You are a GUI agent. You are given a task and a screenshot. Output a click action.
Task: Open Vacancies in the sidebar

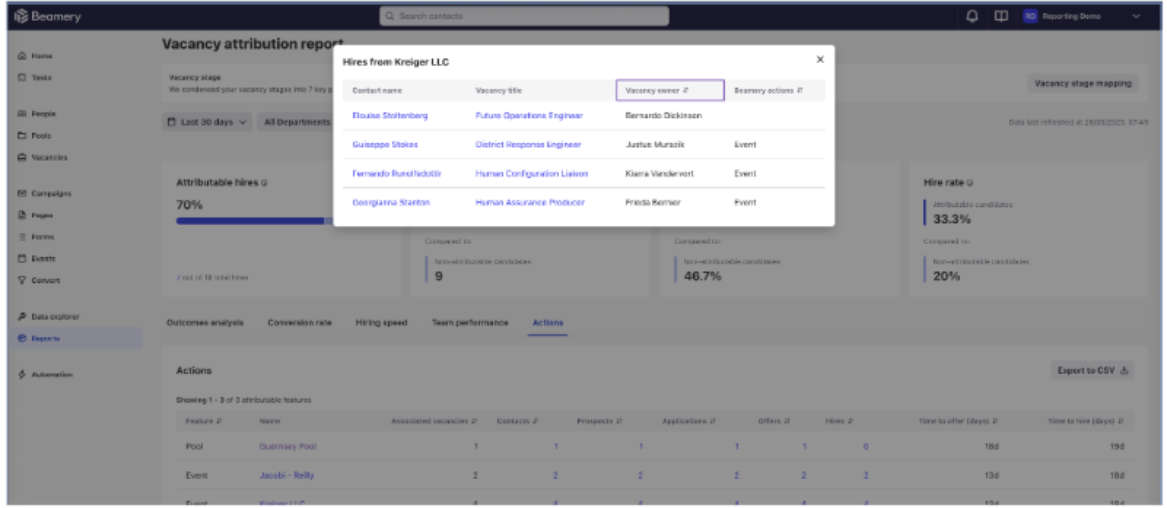click(42, 157)
